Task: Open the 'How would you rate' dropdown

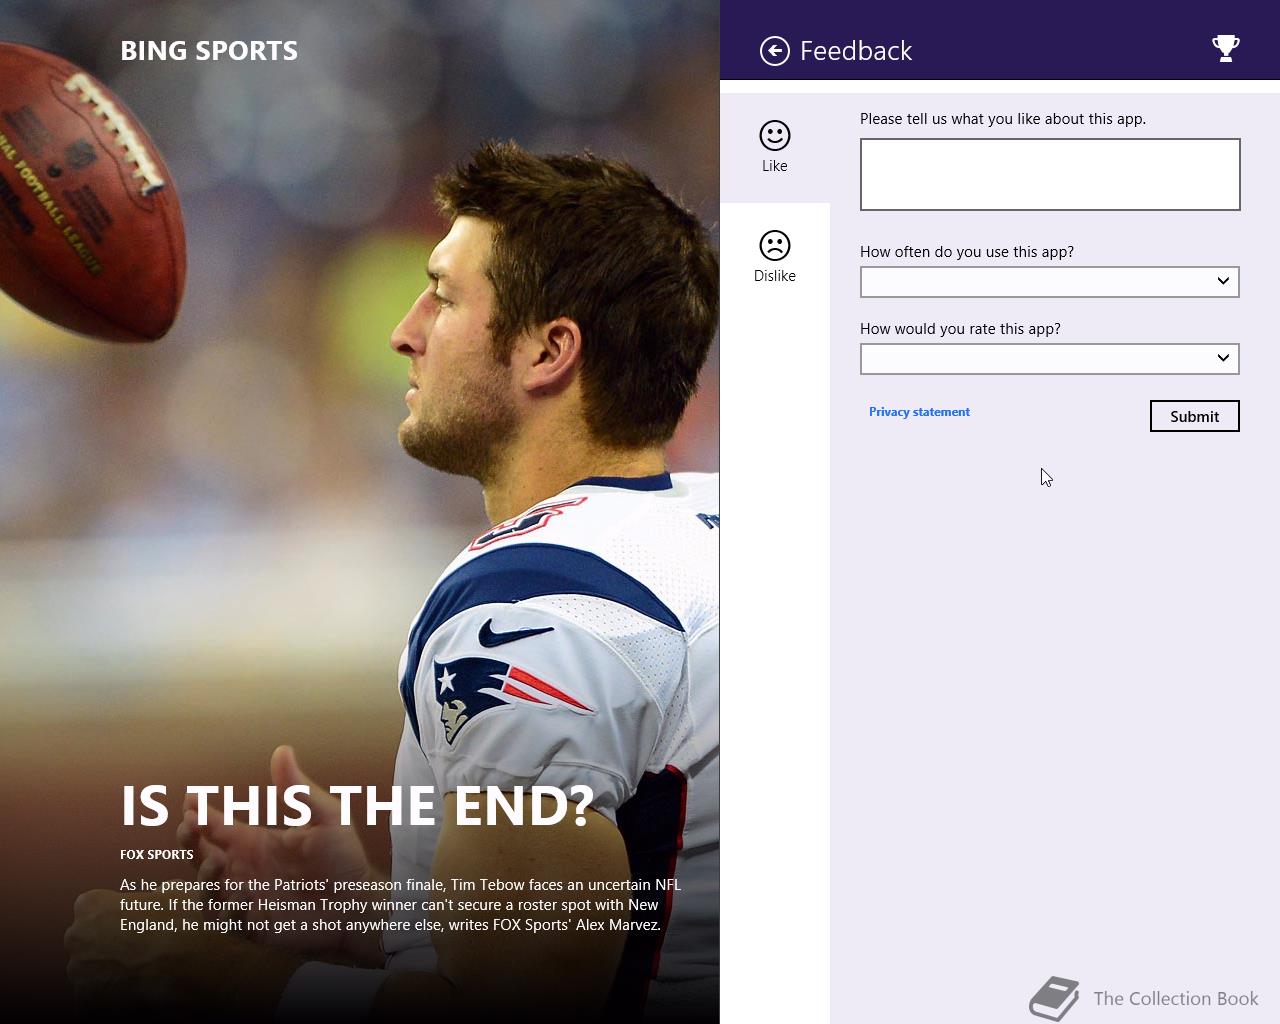Action: [1050, 359]
